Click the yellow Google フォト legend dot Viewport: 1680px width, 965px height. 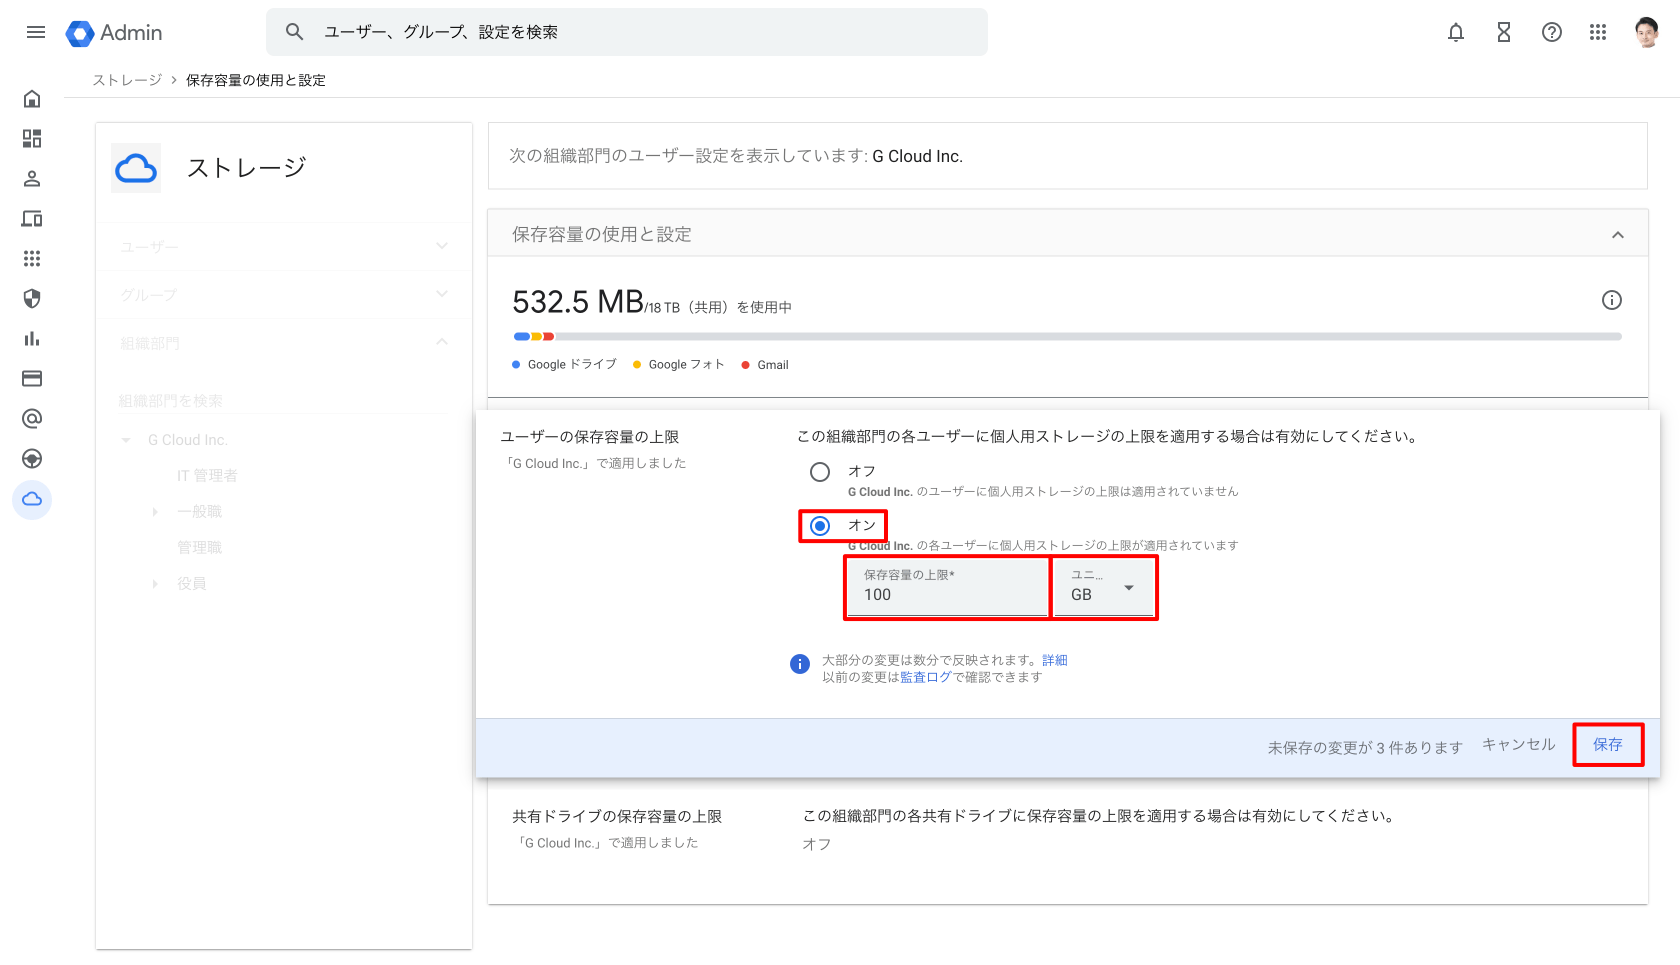637,365
